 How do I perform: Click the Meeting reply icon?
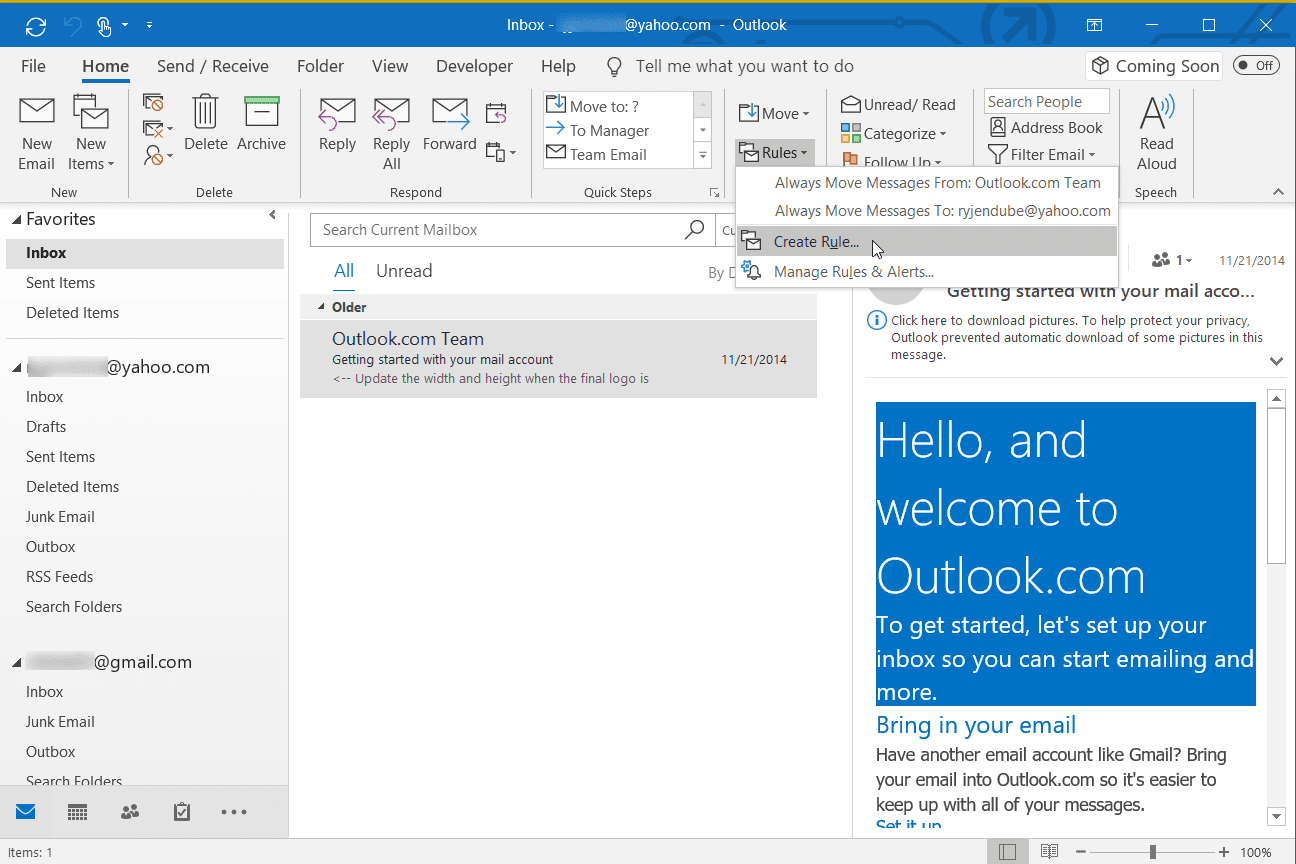pyautogui.click(x=496, y=113)
